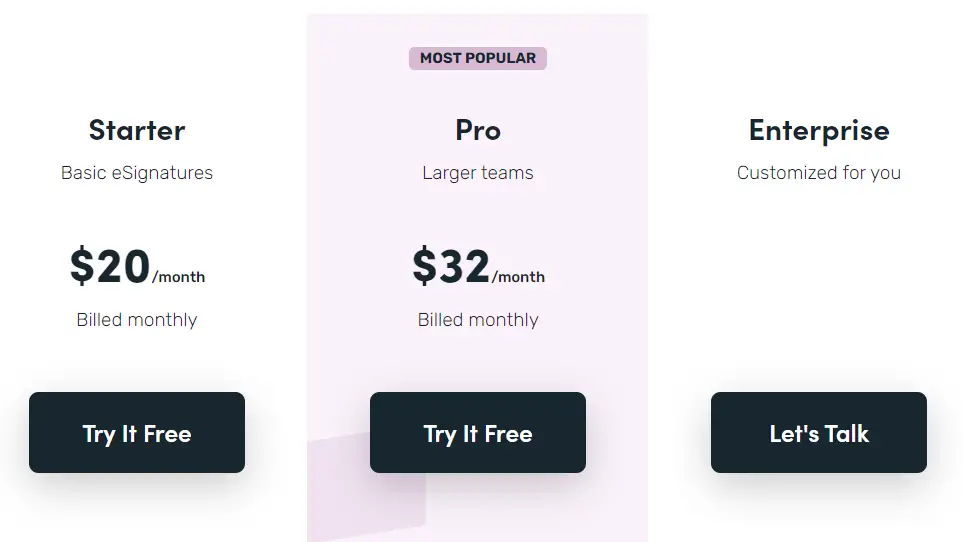Screen dimensions: 963x542
Task: Click Try It Free under Starter plan
Action: (137, 433)
